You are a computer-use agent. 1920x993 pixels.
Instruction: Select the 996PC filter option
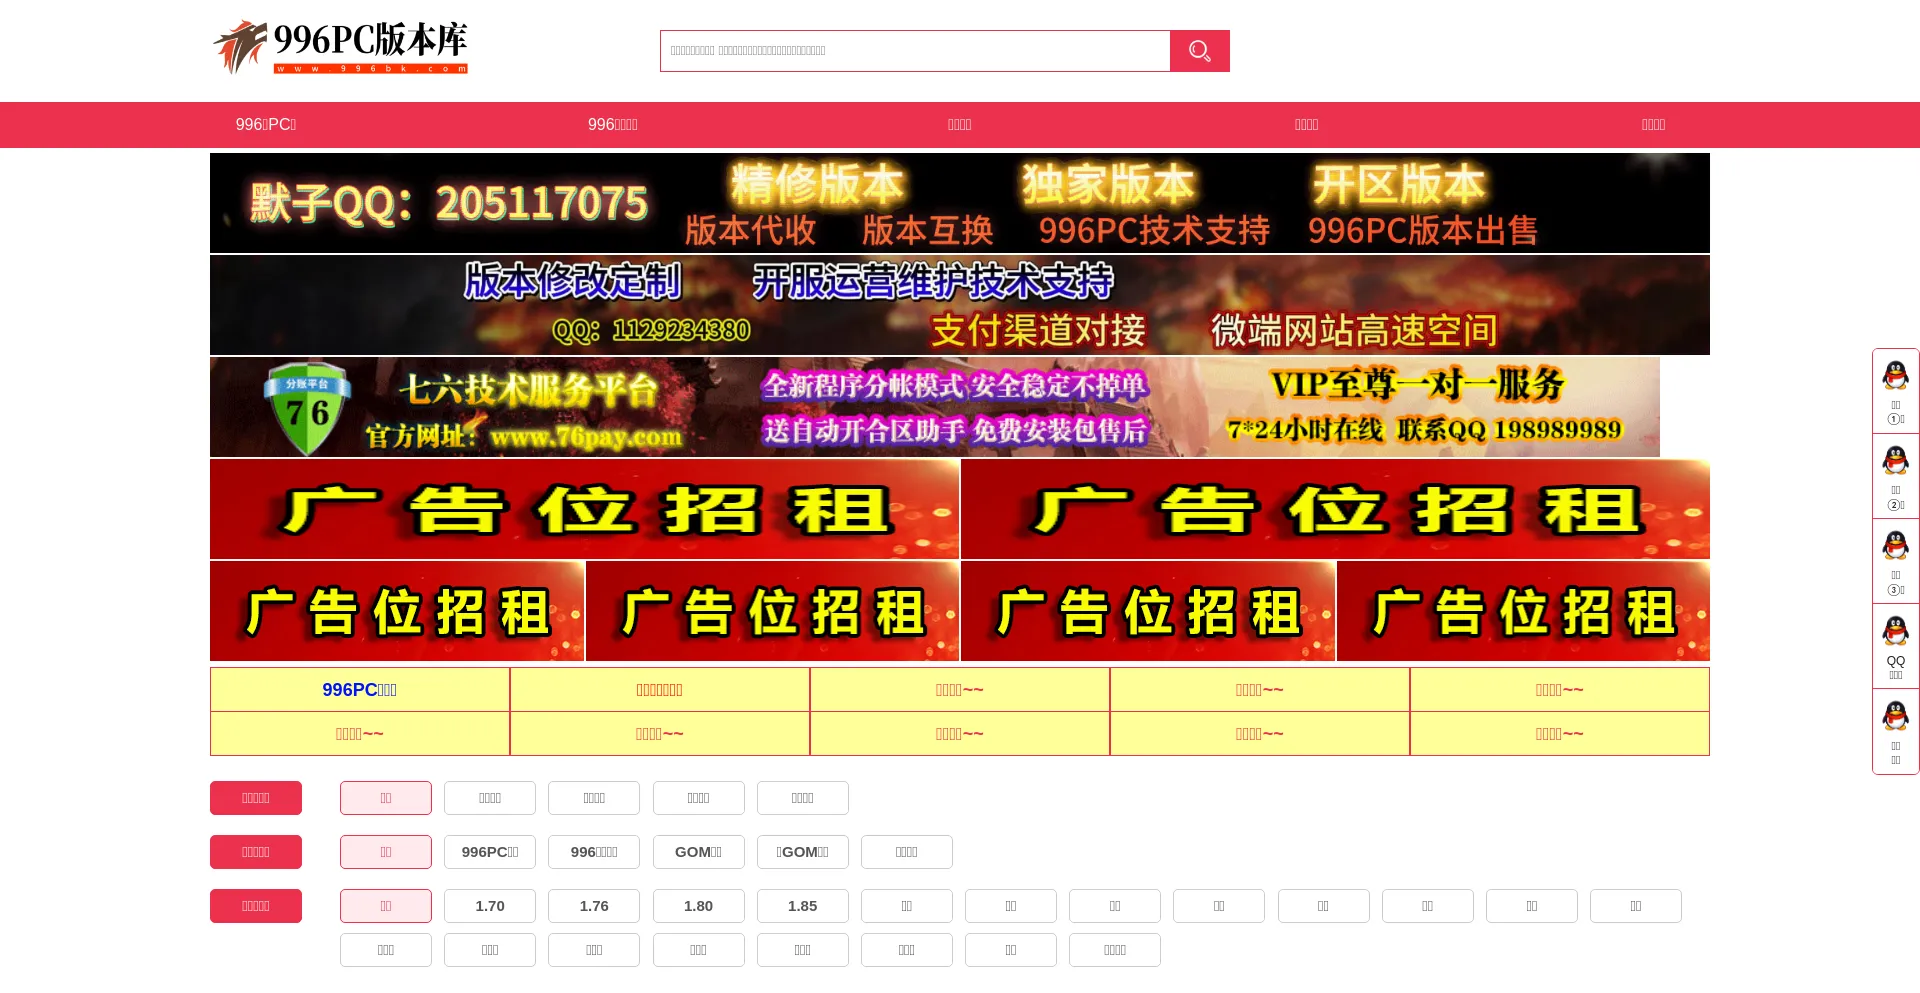(x=490, y=852)
